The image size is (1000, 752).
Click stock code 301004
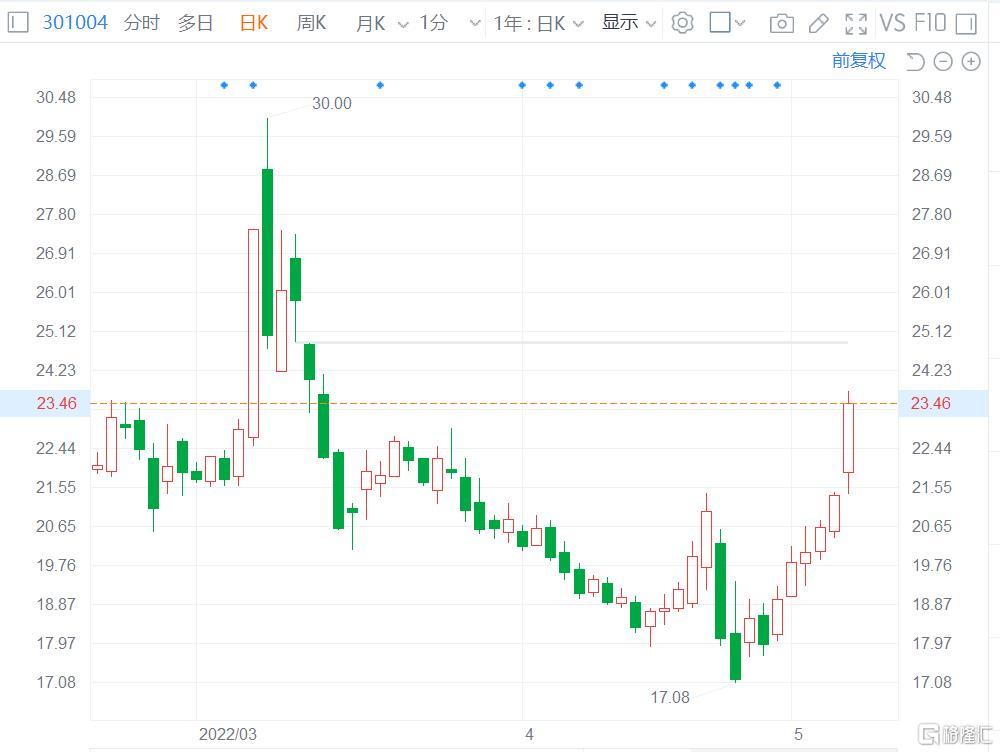[x=75, y=22]
